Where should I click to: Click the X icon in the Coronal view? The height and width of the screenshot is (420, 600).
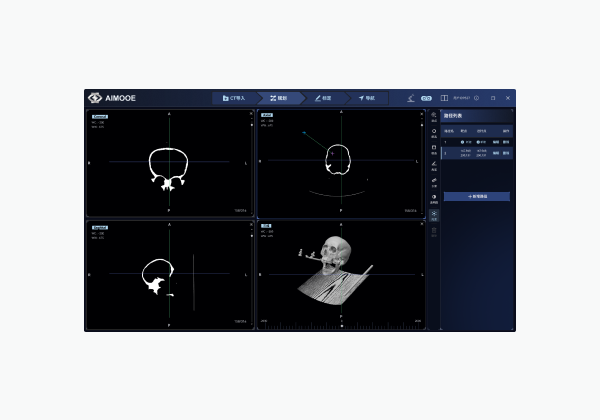(251, 114)
